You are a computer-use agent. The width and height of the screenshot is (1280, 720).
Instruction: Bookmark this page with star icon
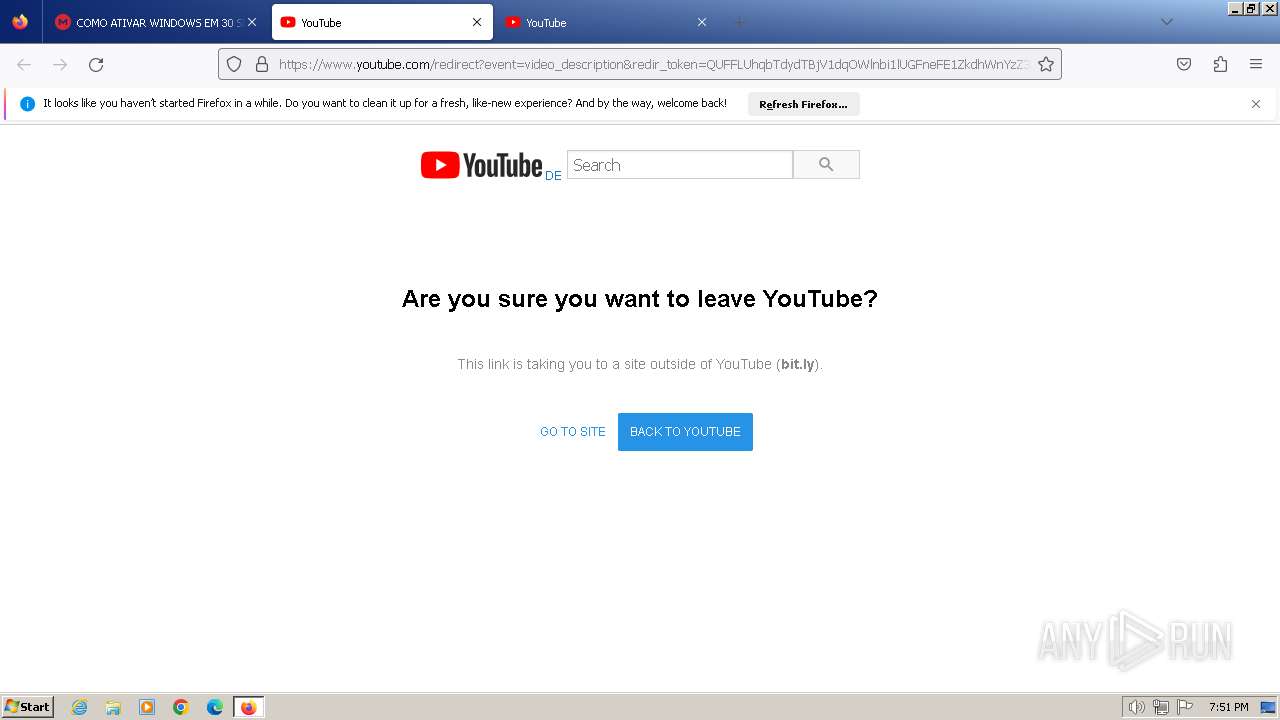1046,64
